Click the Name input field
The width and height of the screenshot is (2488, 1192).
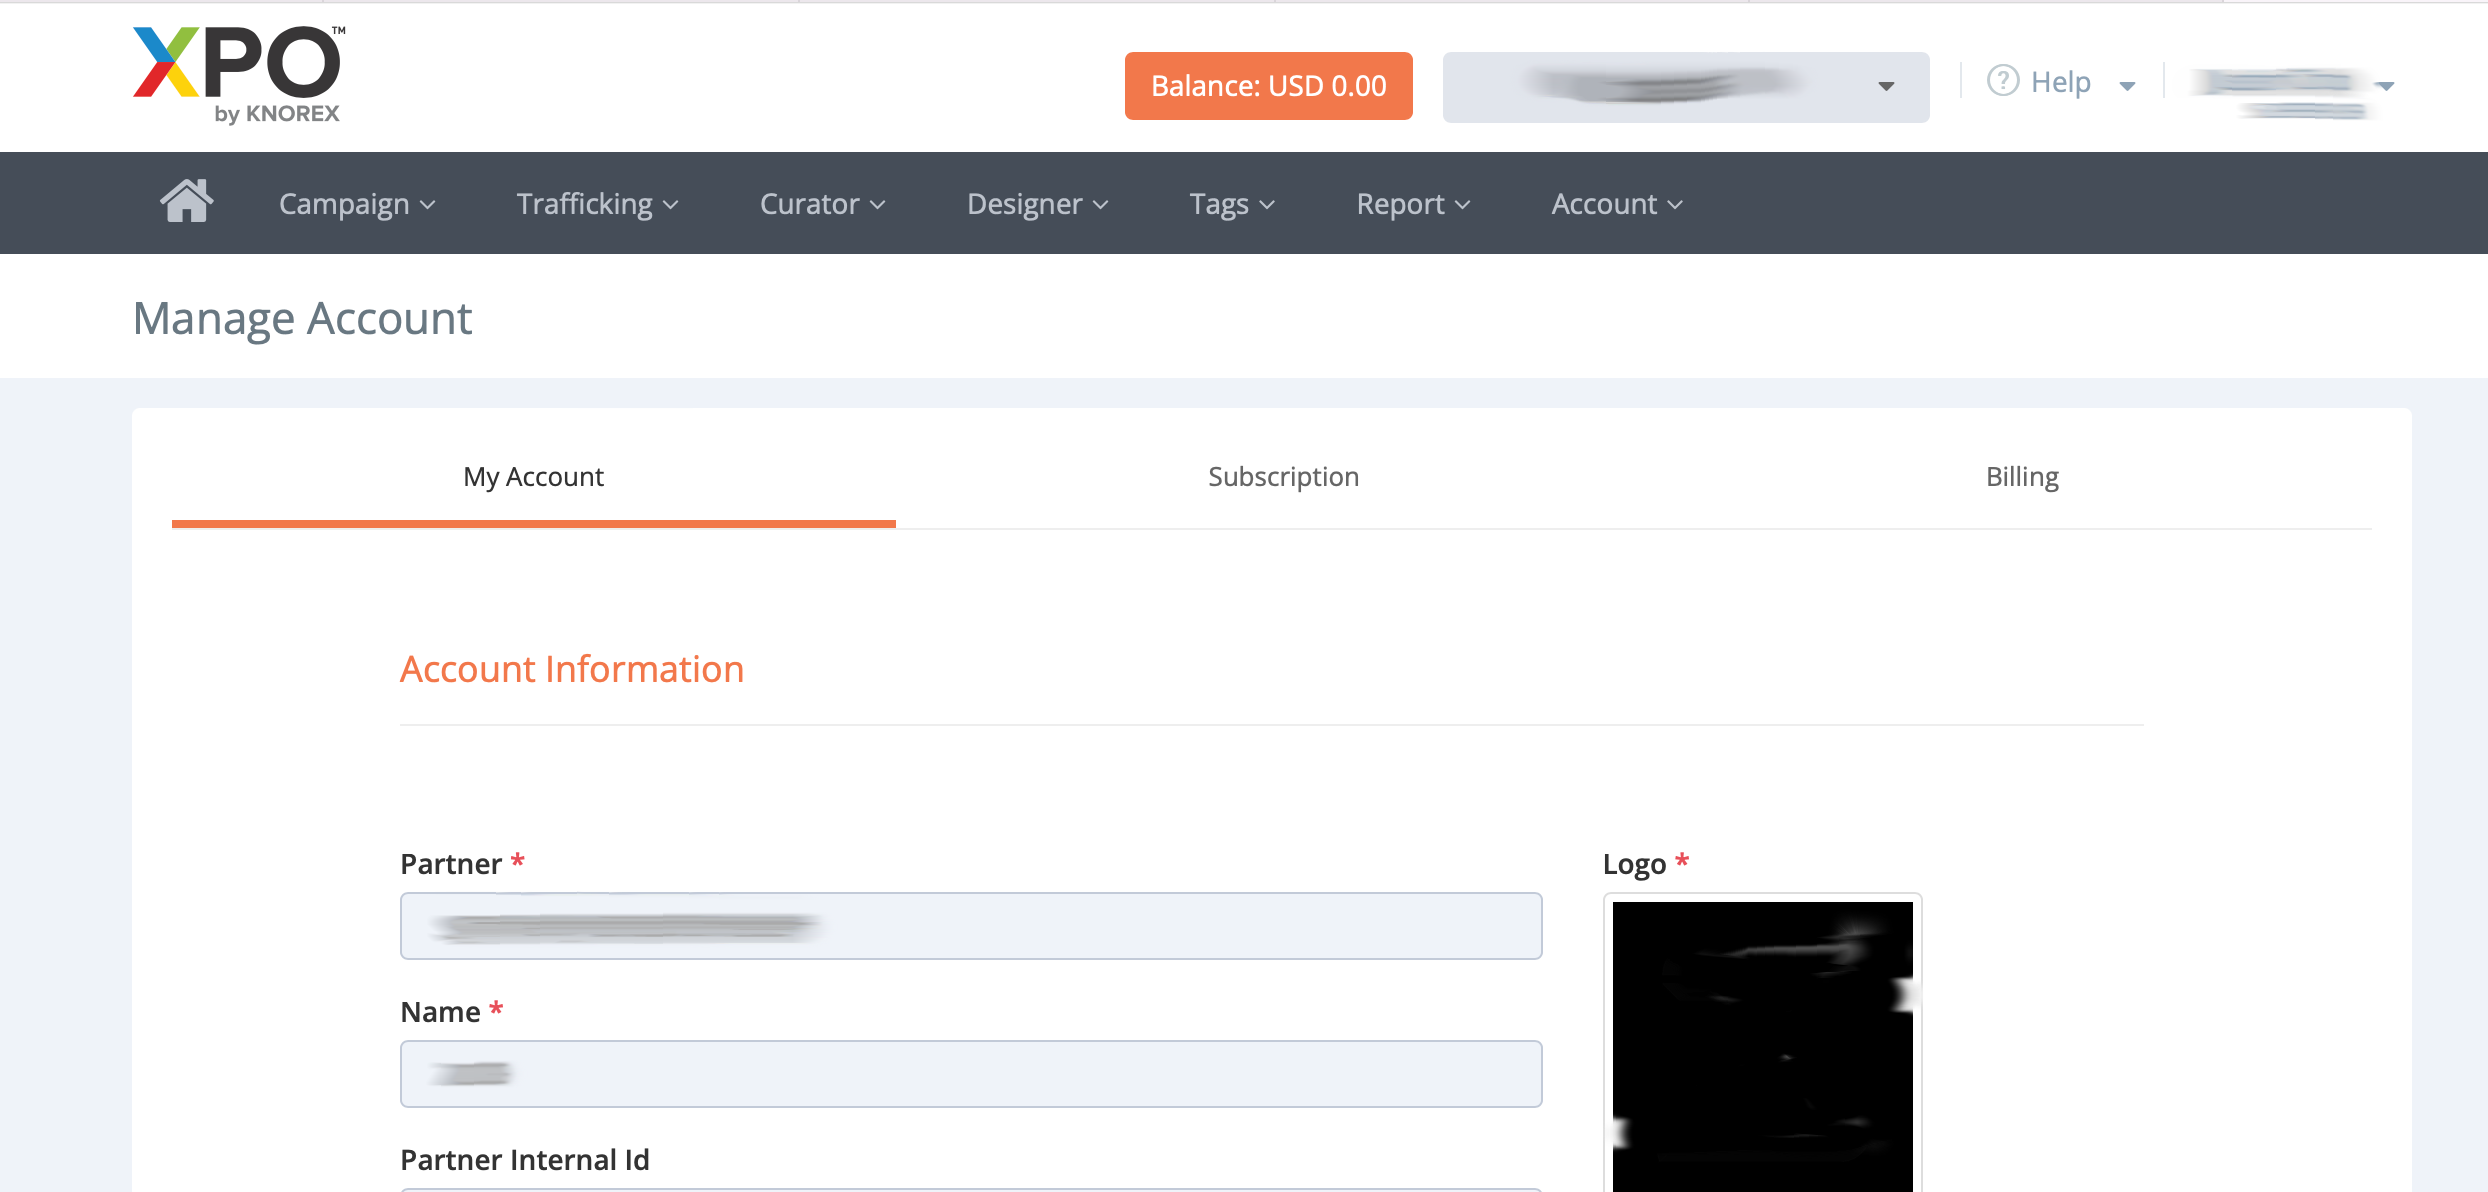pos(970,1074)
